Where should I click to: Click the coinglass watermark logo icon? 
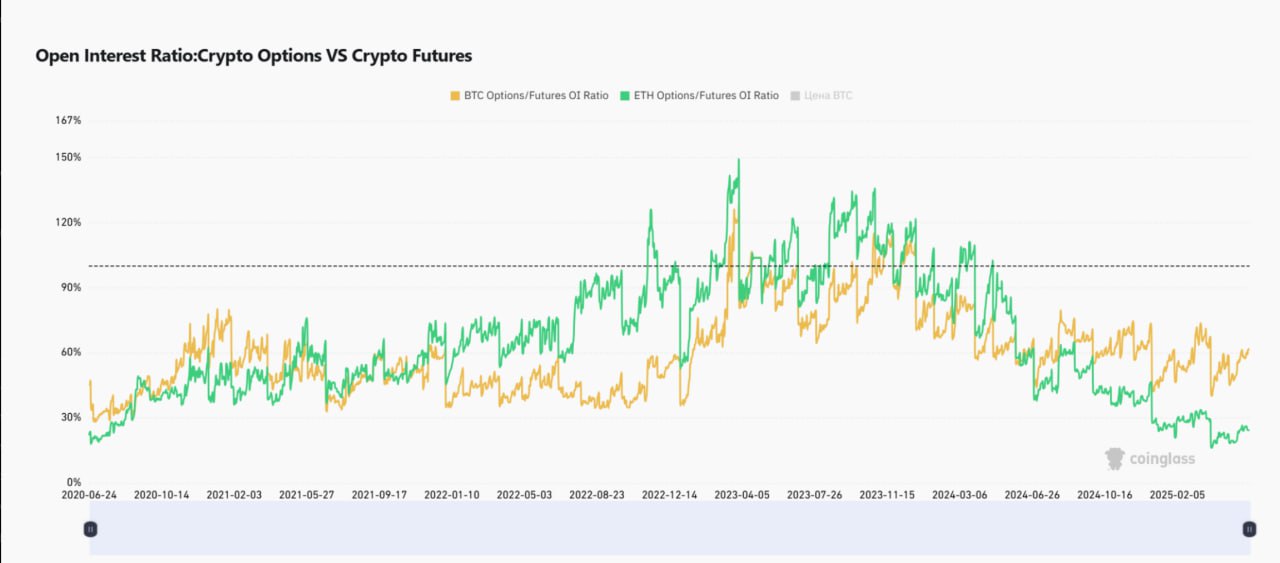1115,459
